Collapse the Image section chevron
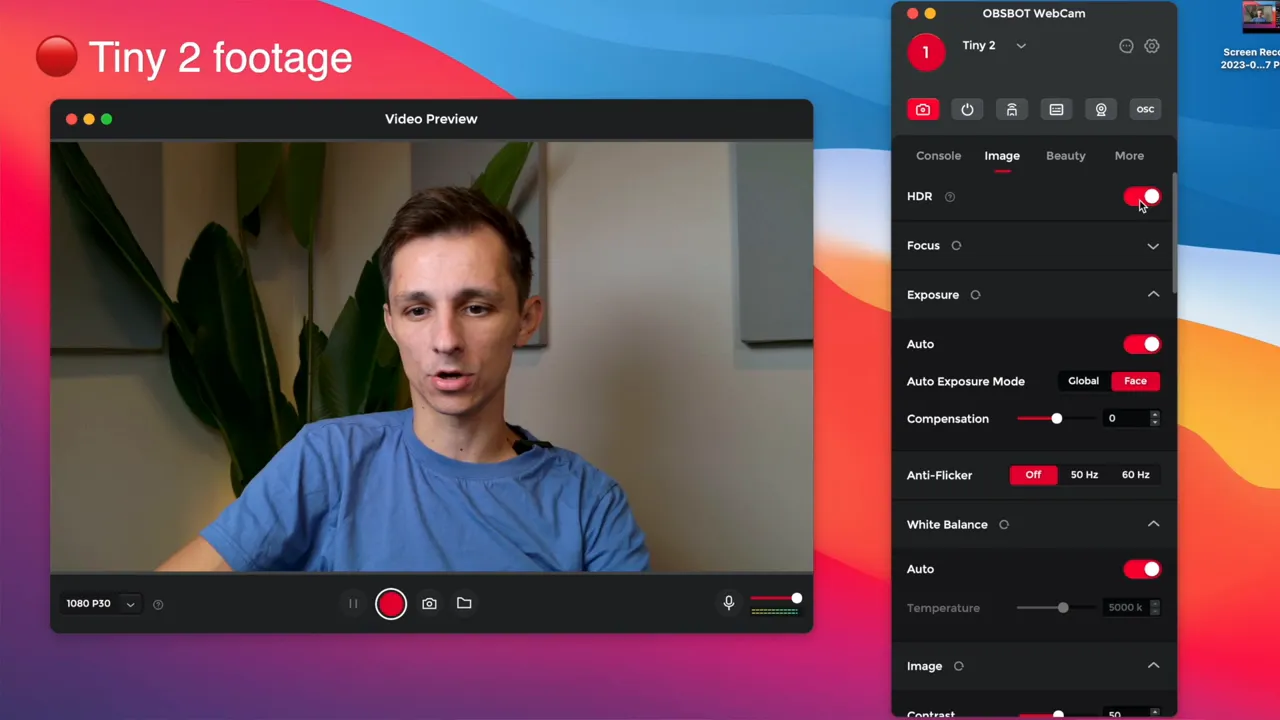The width and height of the screenshot is (1280, 720). click(x=1153, y=665)
